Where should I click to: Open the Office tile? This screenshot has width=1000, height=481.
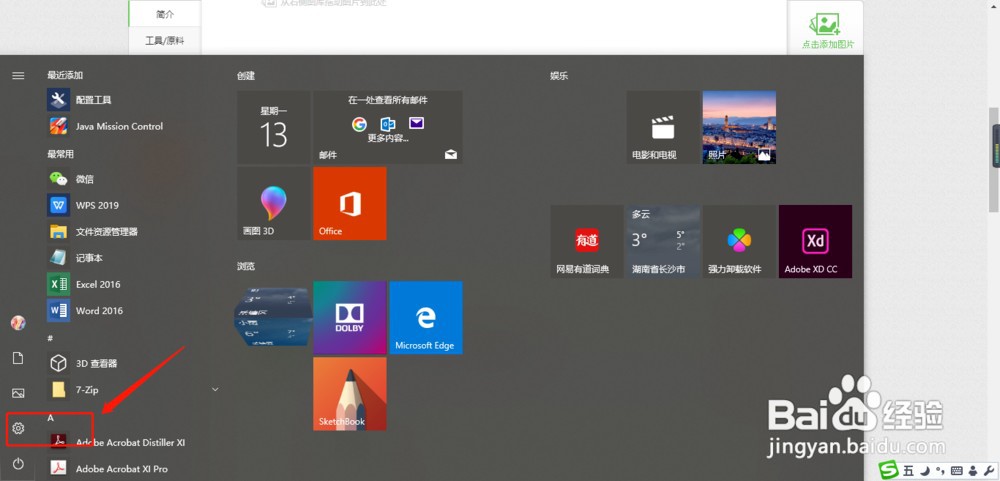349,204
